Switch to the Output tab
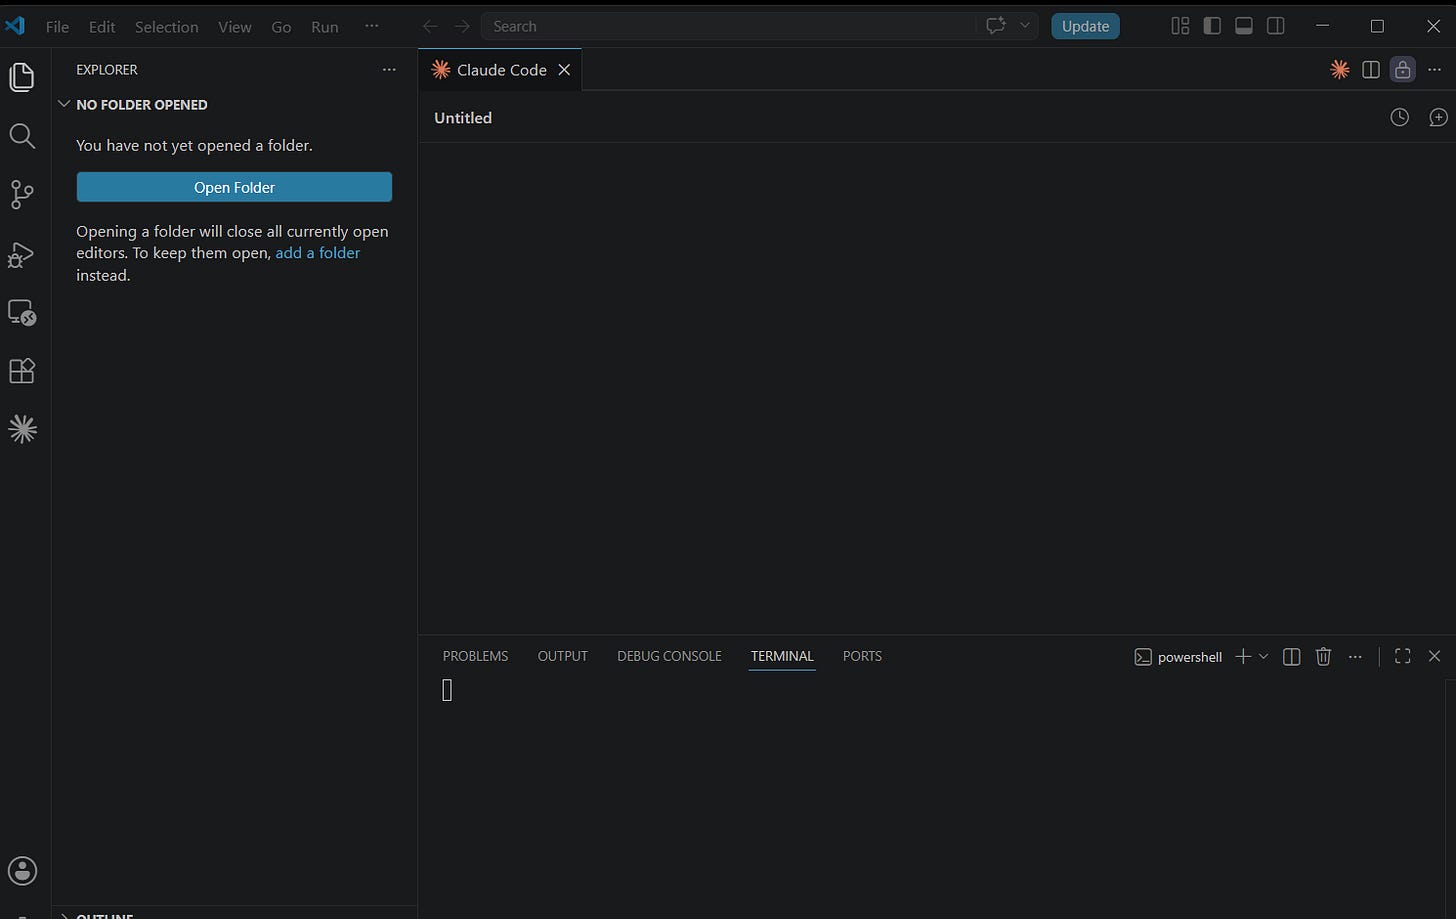Screen dimensions: 1456x919 563,656
